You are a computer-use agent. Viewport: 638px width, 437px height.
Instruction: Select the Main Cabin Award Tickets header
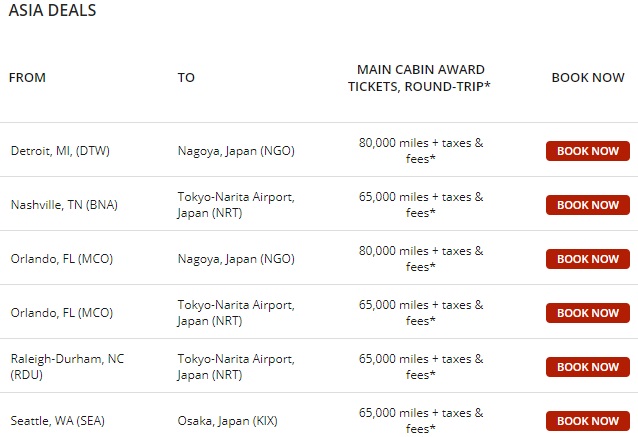click(420, 78)
